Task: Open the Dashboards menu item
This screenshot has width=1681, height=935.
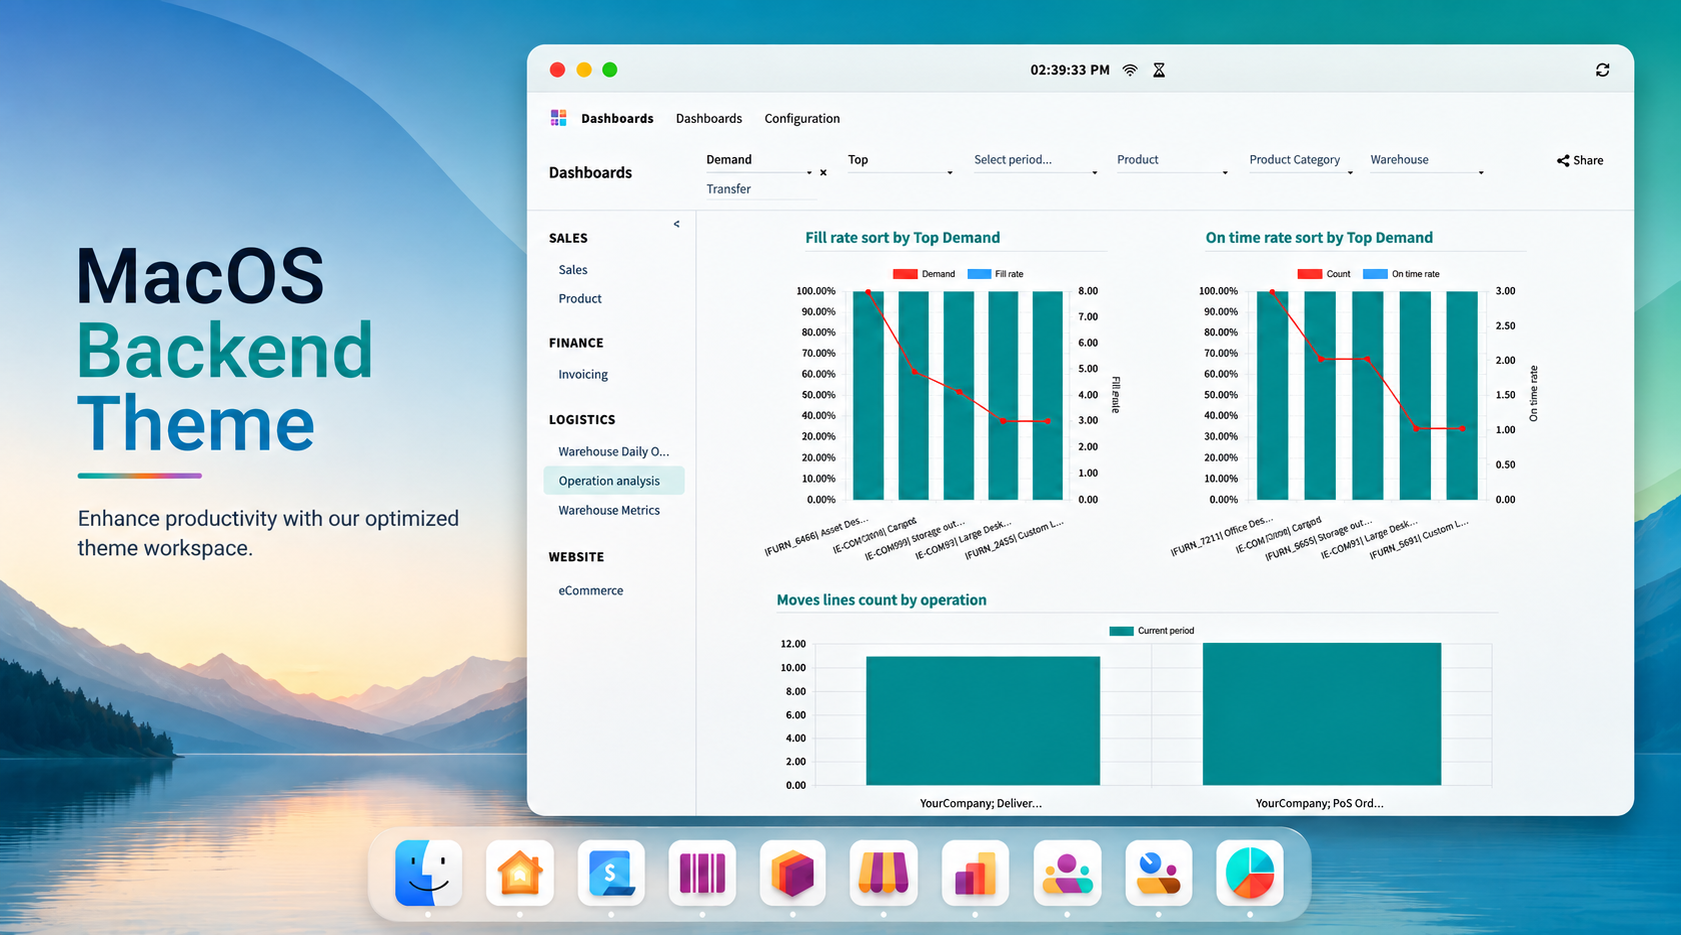Action: tap(709, 118)
